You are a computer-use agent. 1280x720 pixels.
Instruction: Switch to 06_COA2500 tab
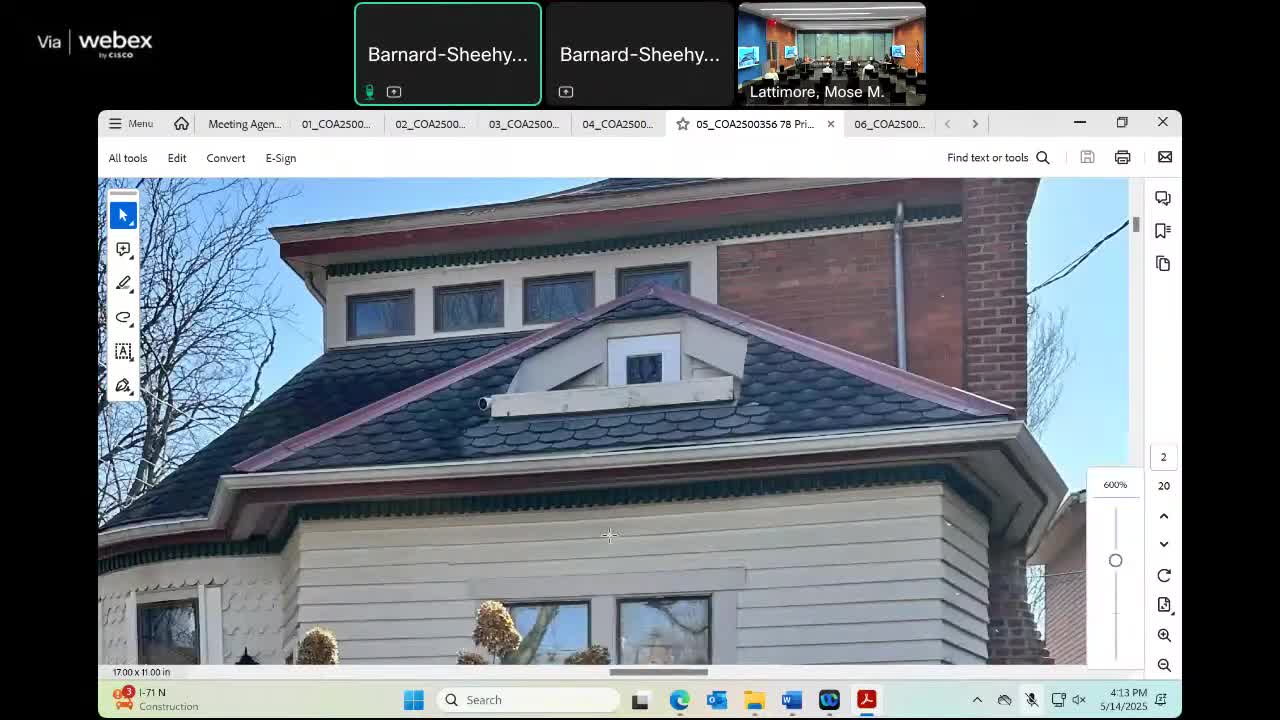(x=889, y=124)
